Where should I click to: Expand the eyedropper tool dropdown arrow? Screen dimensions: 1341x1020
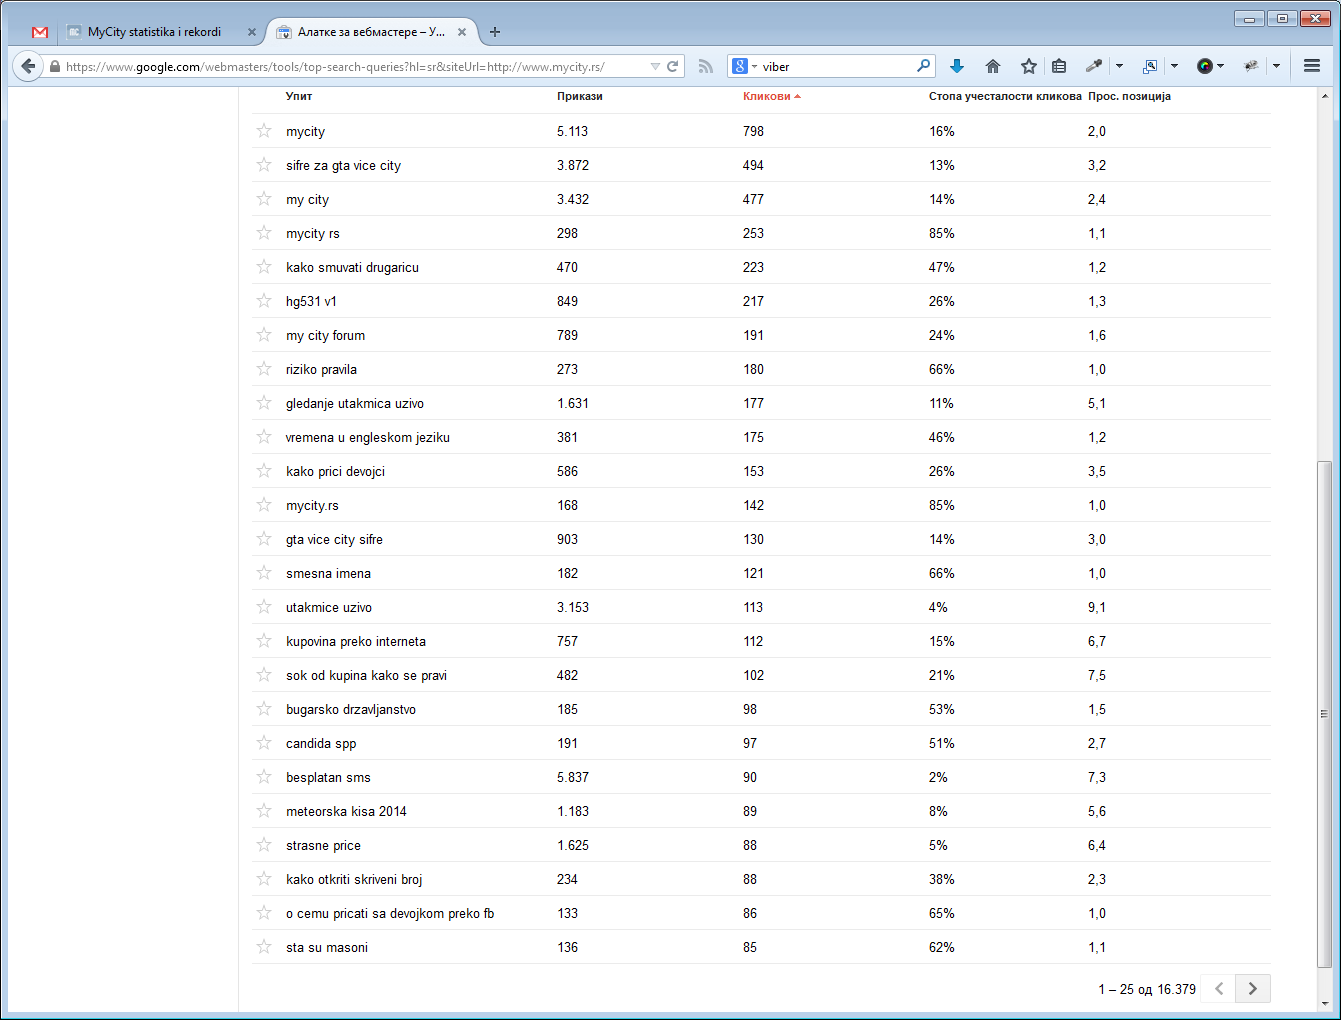[1119, 66]
